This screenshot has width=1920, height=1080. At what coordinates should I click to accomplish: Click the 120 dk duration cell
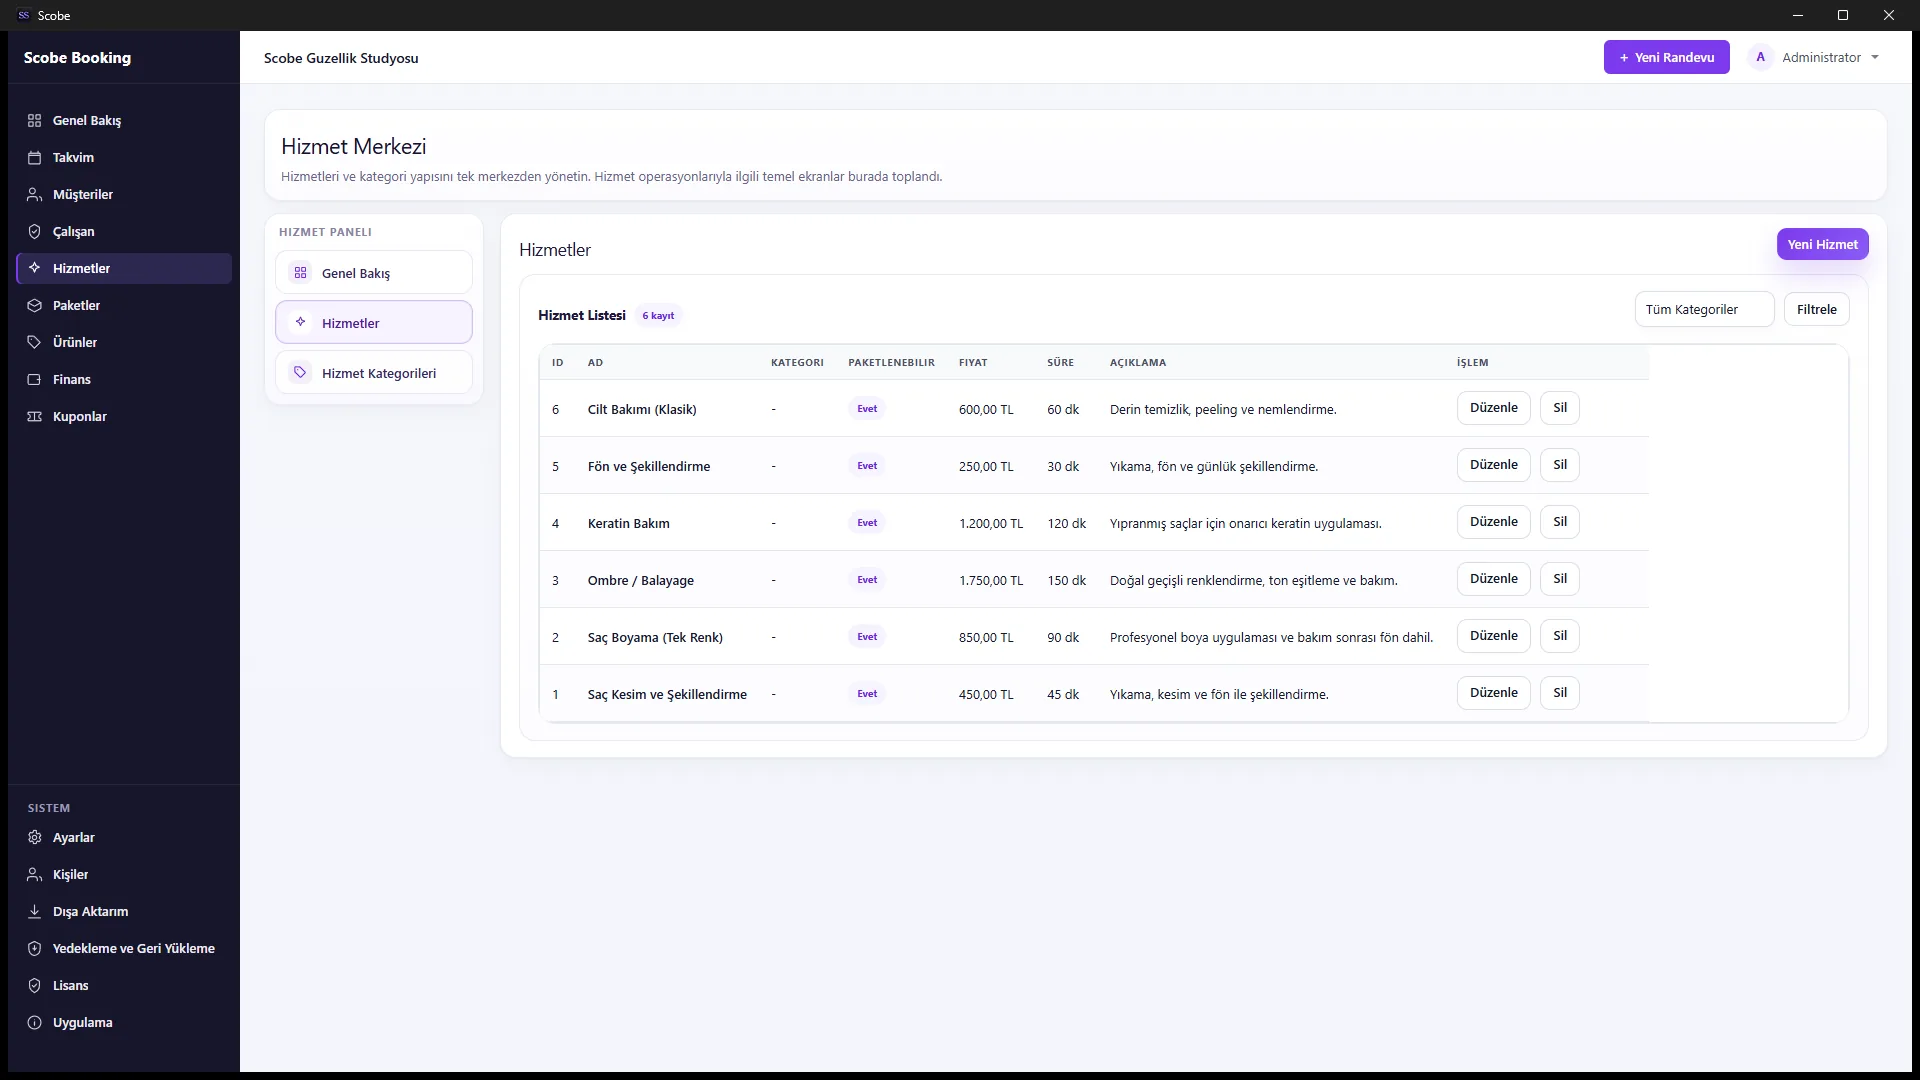point(1066,523)
